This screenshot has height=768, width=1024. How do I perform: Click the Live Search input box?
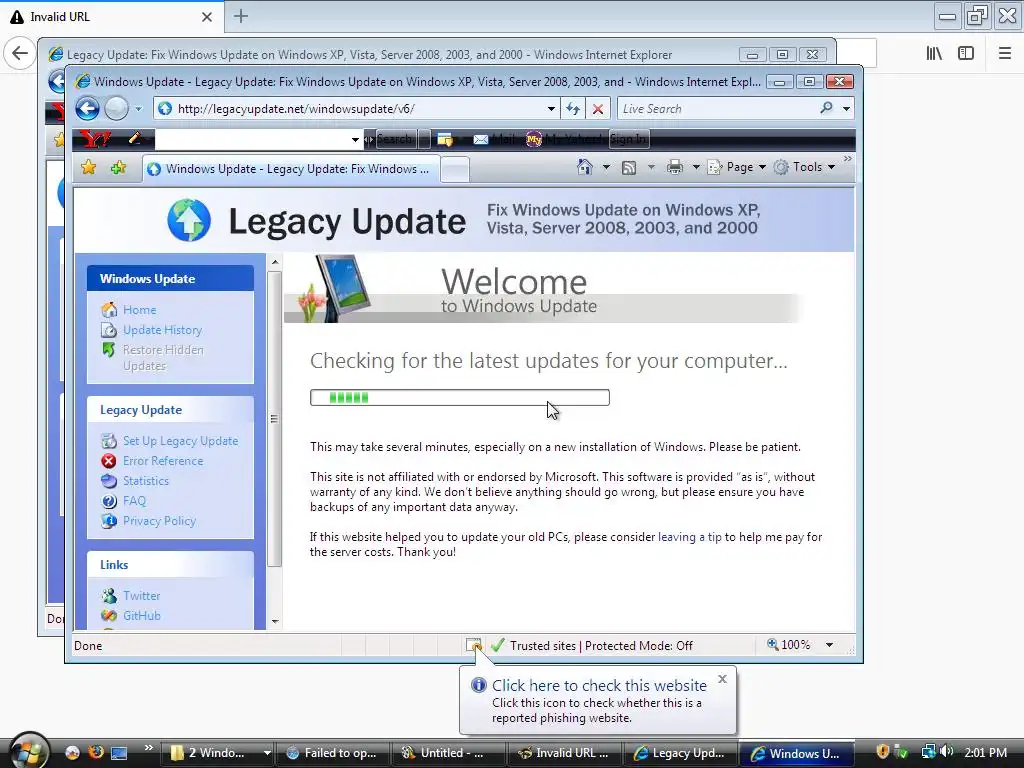(717, 109)
